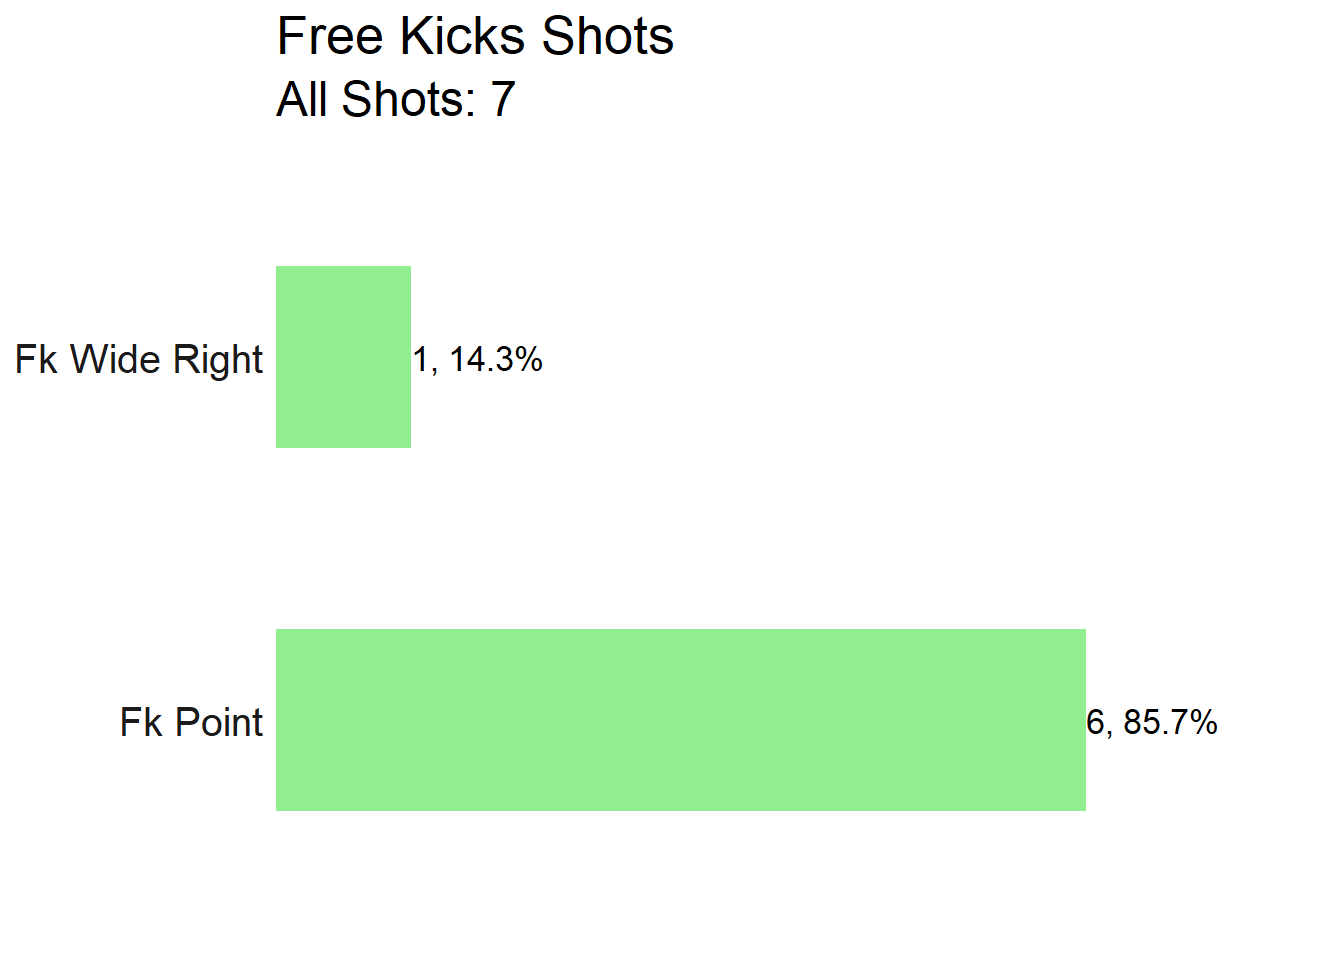Image resolution: width=1344 pixels, height=960 pixels.
Task: Click the 'Fk Point' axis label
Action: tap(191, 722)
